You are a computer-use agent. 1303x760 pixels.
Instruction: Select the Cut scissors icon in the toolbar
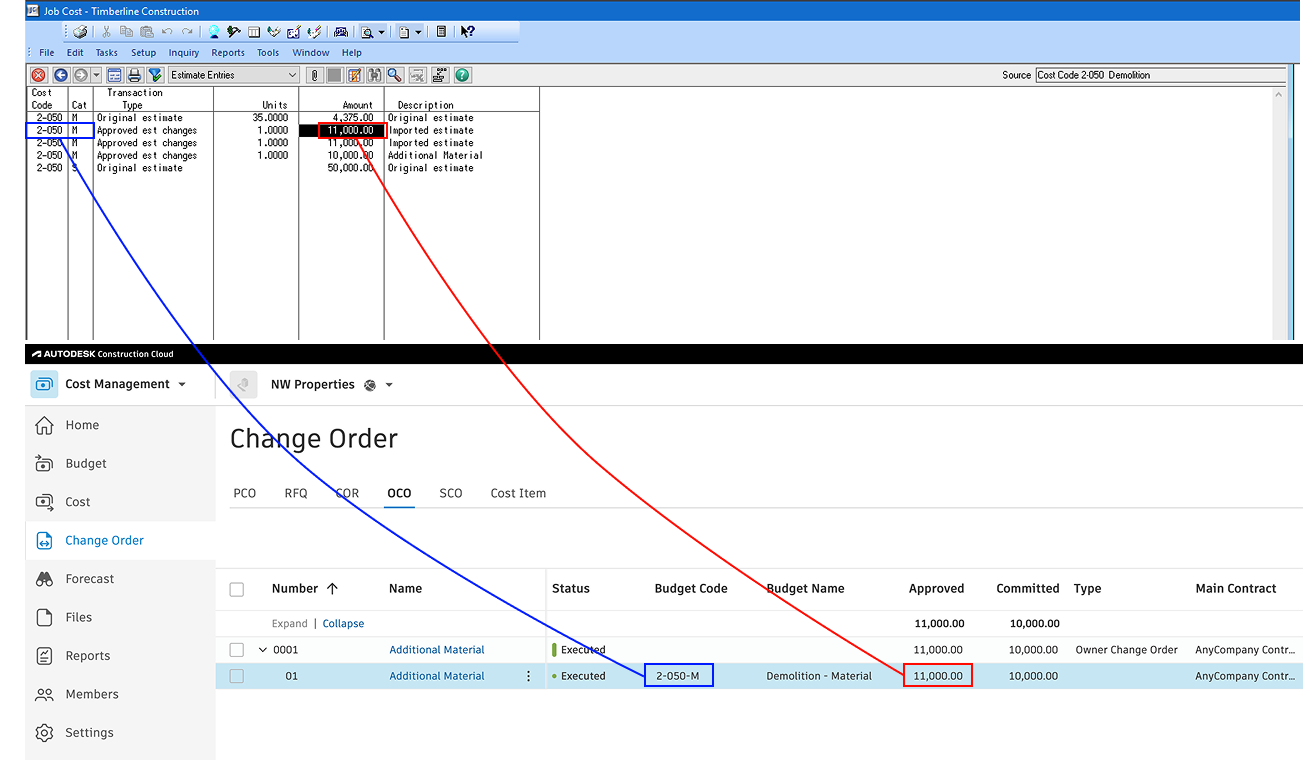(105, 31)
